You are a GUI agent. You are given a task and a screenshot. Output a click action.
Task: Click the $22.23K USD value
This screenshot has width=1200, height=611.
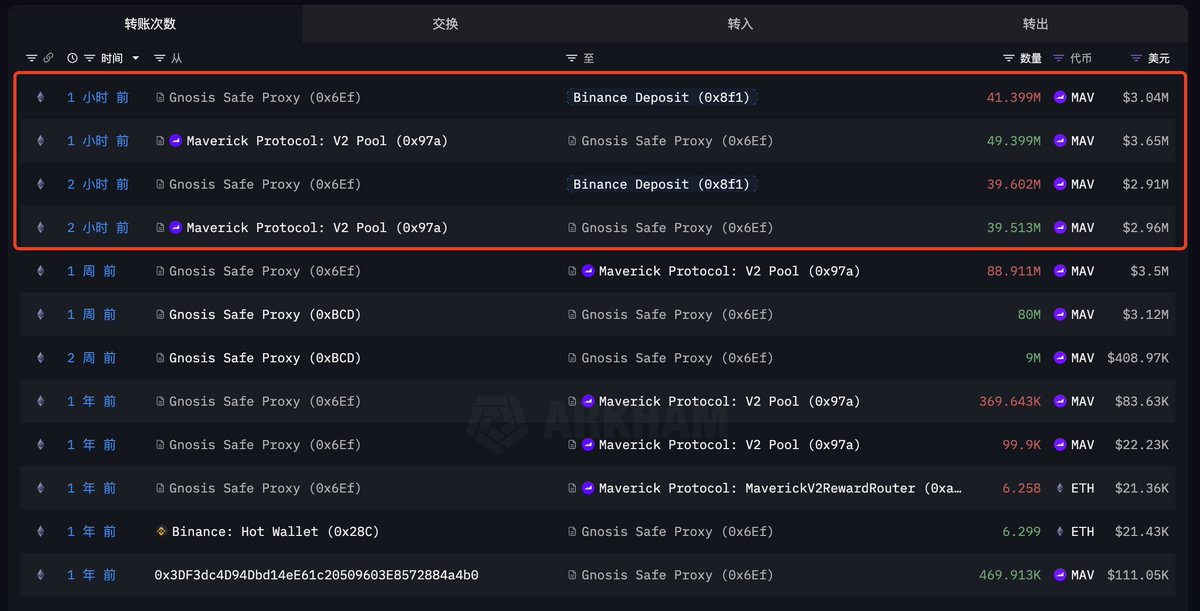pyautogui.click(x=1142, y=445)
